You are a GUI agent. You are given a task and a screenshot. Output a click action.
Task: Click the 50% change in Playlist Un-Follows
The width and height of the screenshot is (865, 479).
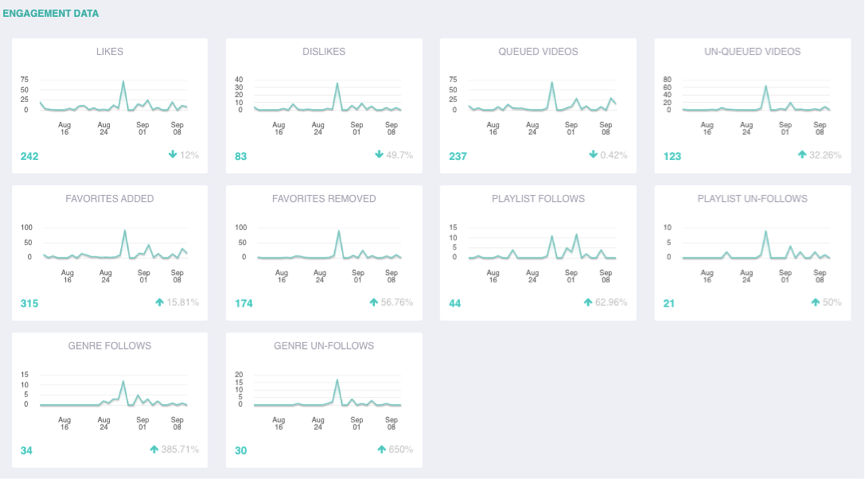(832, 302)
